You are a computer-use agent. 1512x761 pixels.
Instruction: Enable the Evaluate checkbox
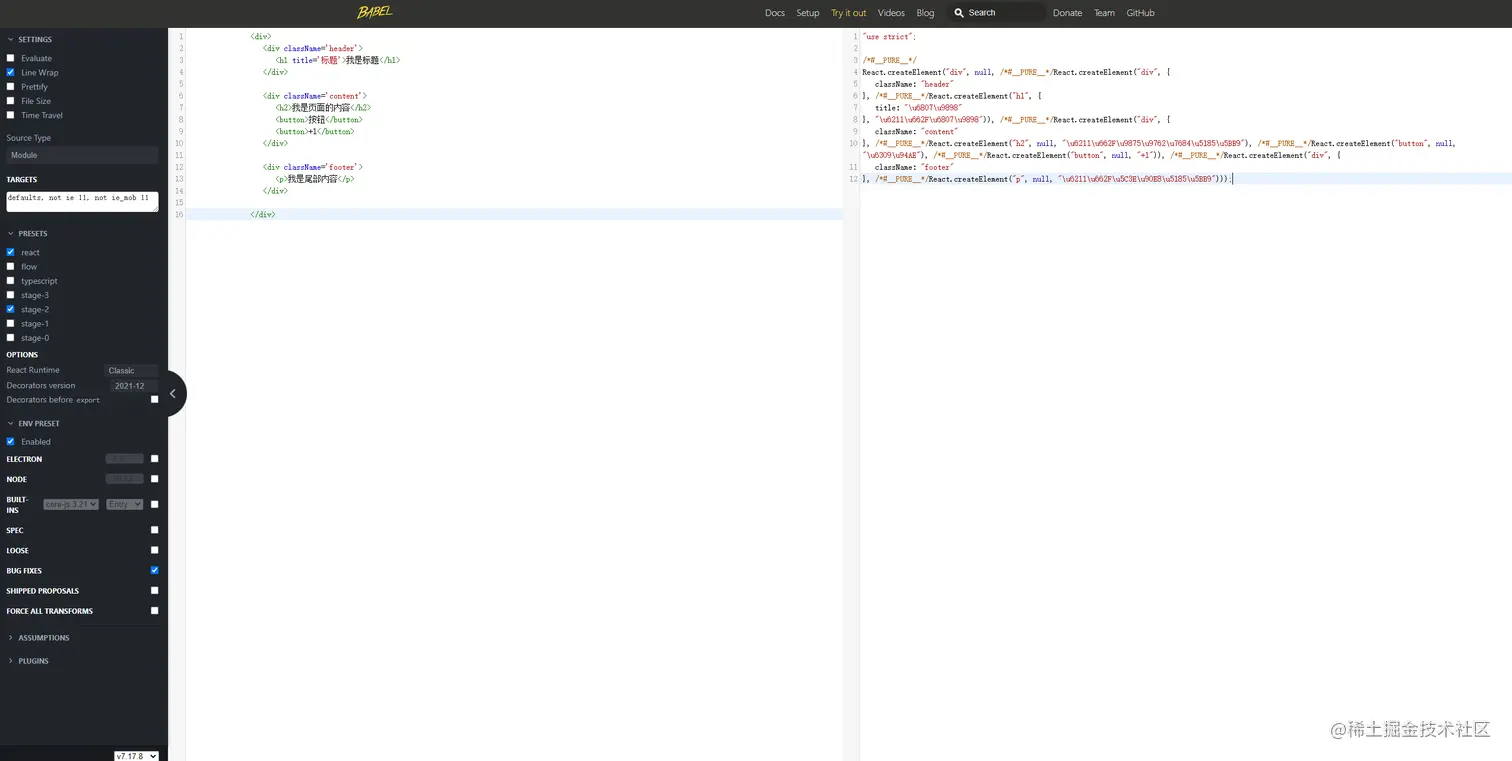pyautogui.click(x=11, y=58)
